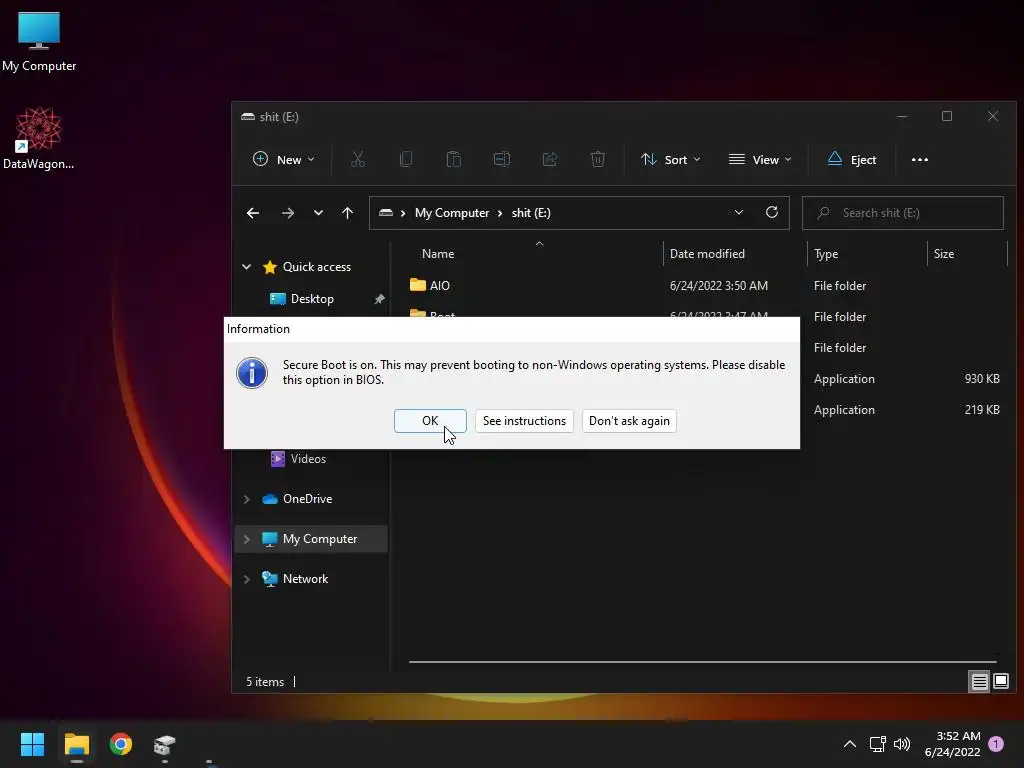Sort by the Size column header
This screenshot has width=1024, height=768.
pos(944,254)
